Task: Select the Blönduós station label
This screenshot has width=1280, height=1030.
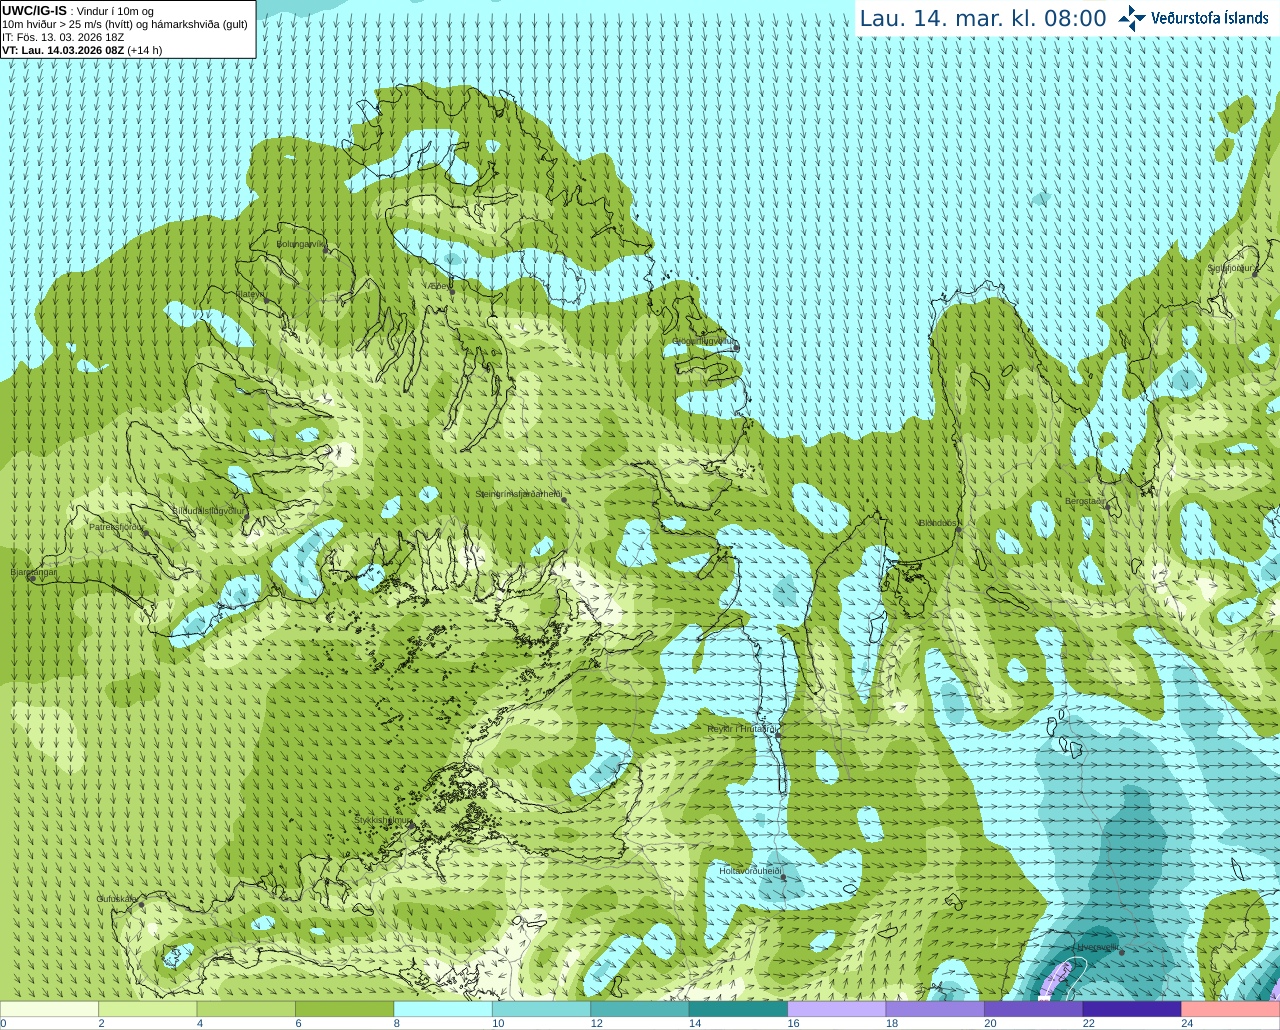Action: (x=938, y=523)
